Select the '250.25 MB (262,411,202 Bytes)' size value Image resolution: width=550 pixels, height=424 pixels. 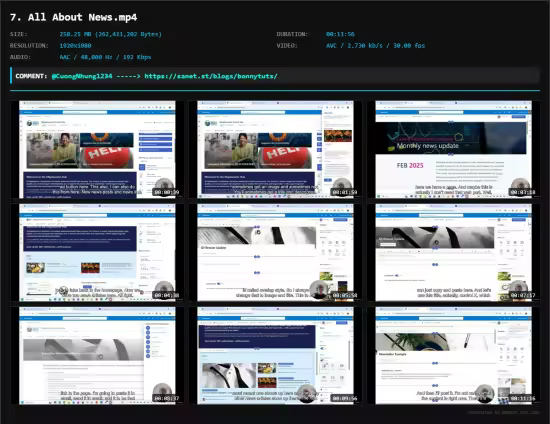click(110, 34)
